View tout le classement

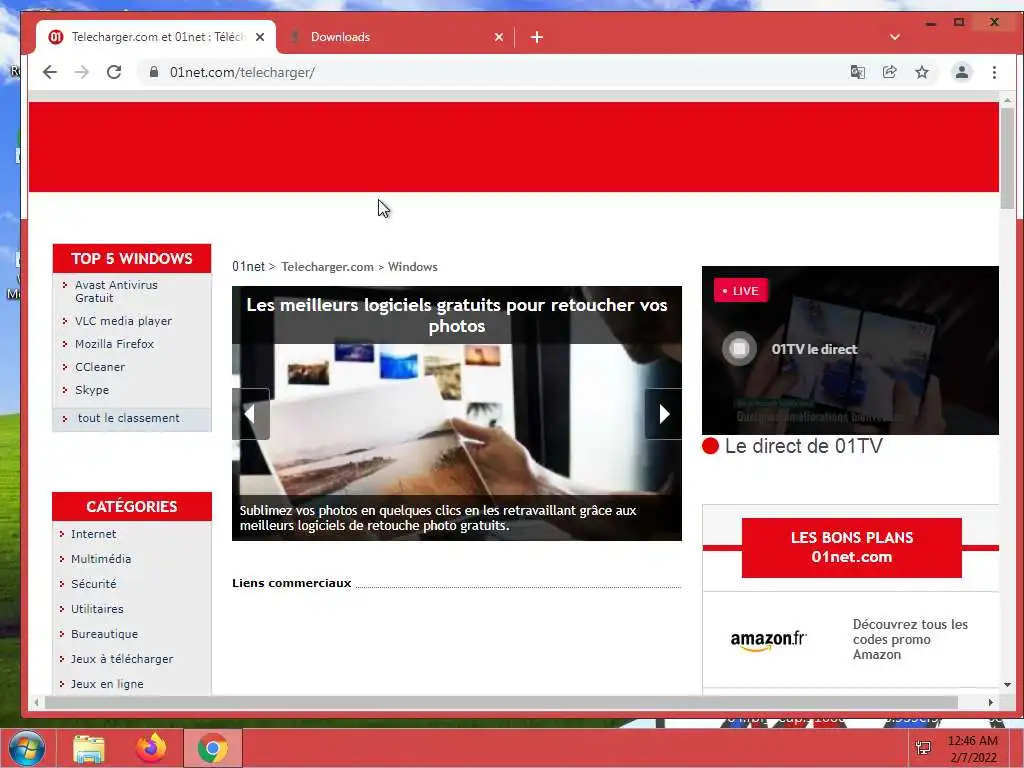click(x=129, y=418)
